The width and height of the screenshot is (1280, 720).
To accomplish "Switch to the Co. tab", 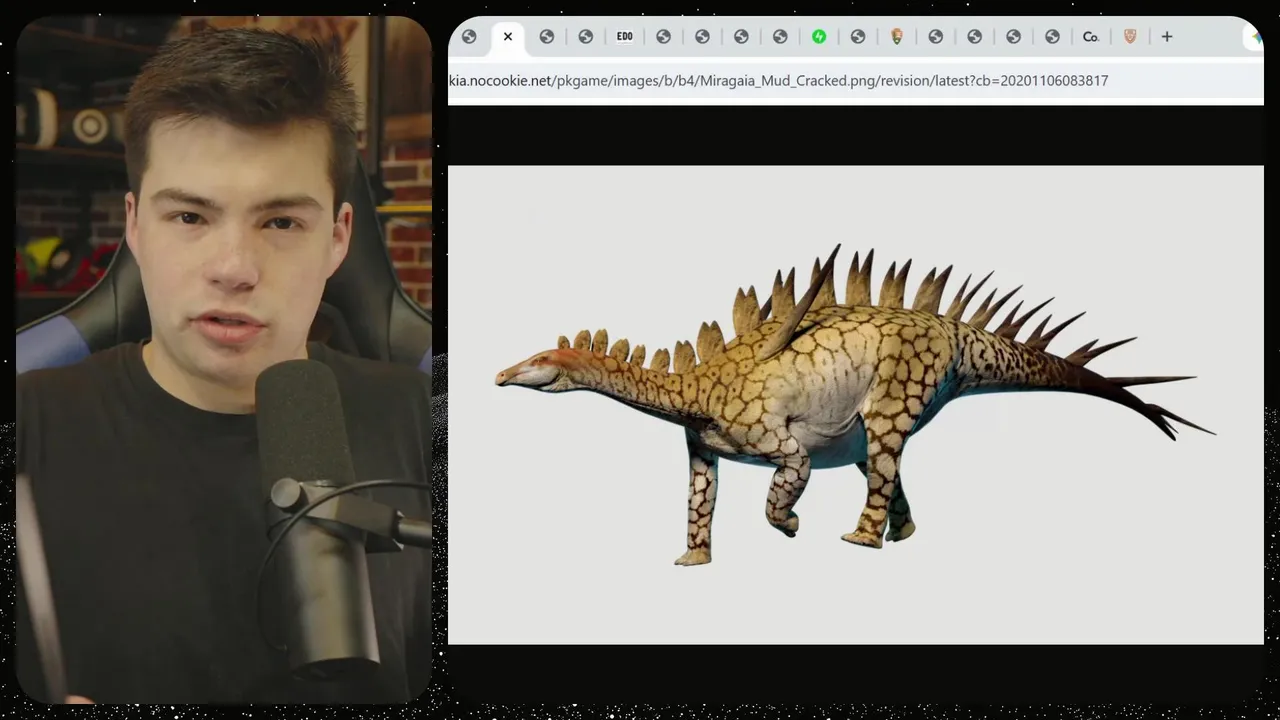I will point(1091,37).
